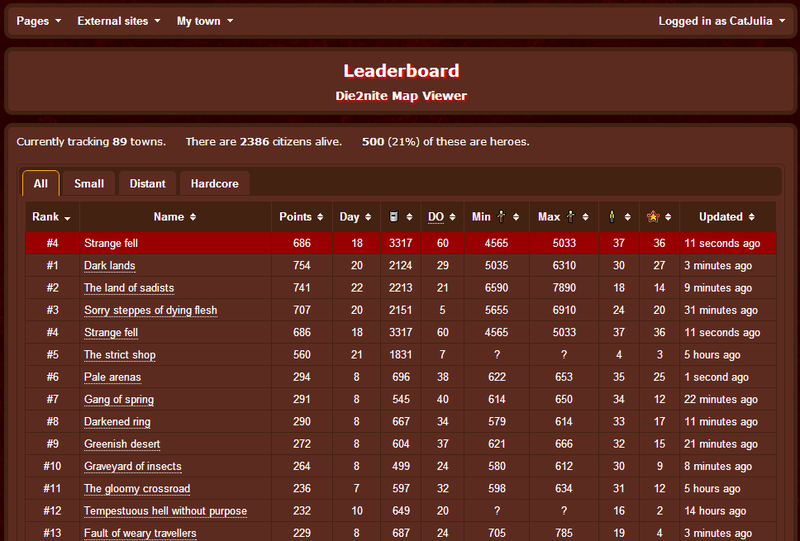Switch to the Small tab
The image size is (800, 541).
click(x=89, y=184)
